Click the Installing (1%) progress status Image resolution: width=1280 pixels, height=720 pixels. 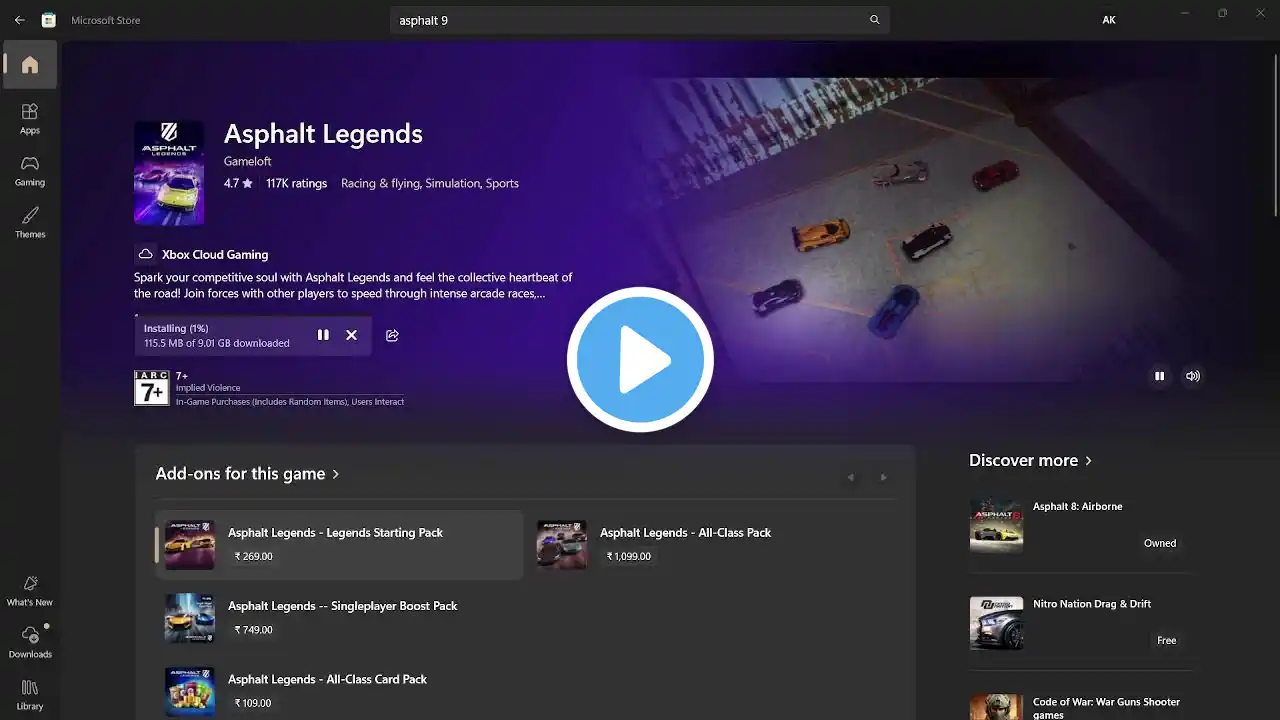[176, 328]
